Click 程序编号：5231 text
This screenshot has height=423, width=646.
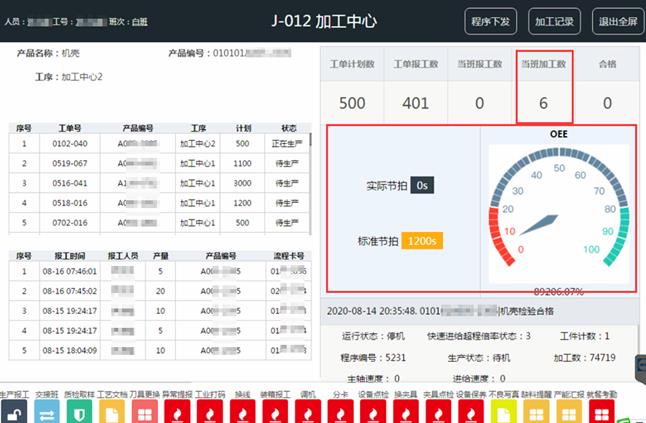[x=373, y=358]
